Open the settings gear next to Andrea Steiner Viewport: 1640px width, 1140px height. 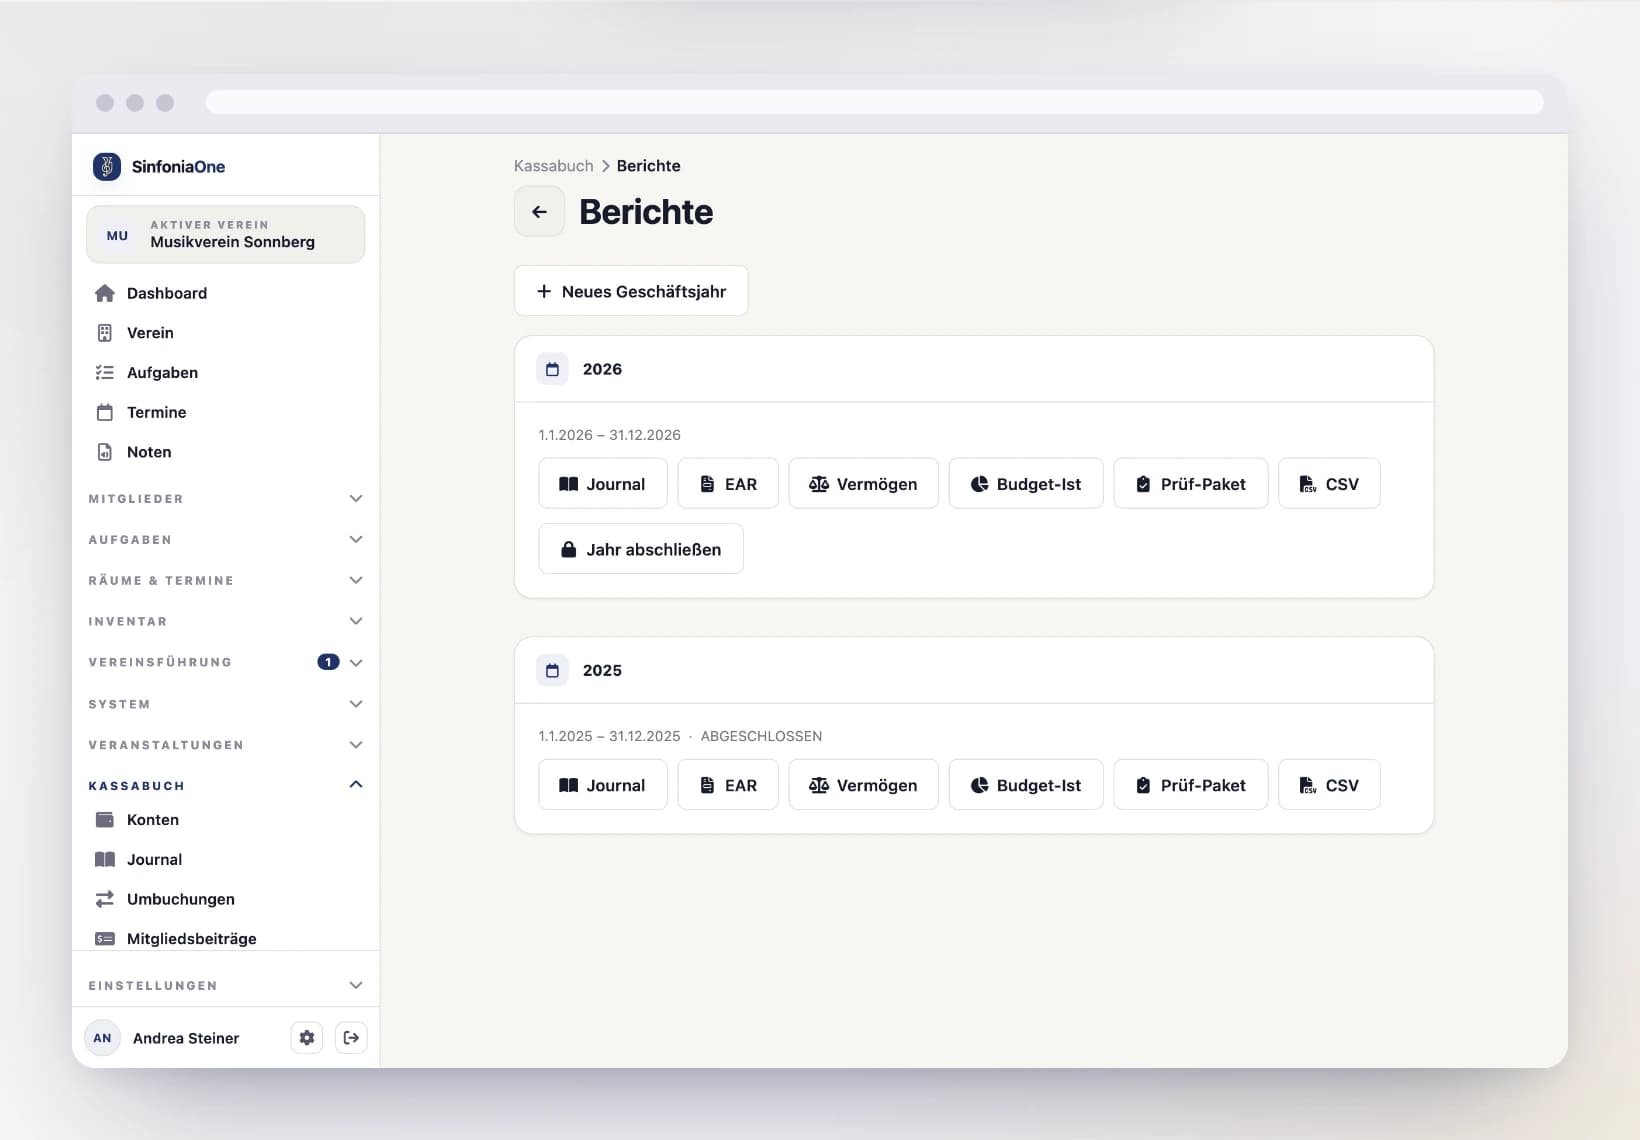click(307, 1038)
